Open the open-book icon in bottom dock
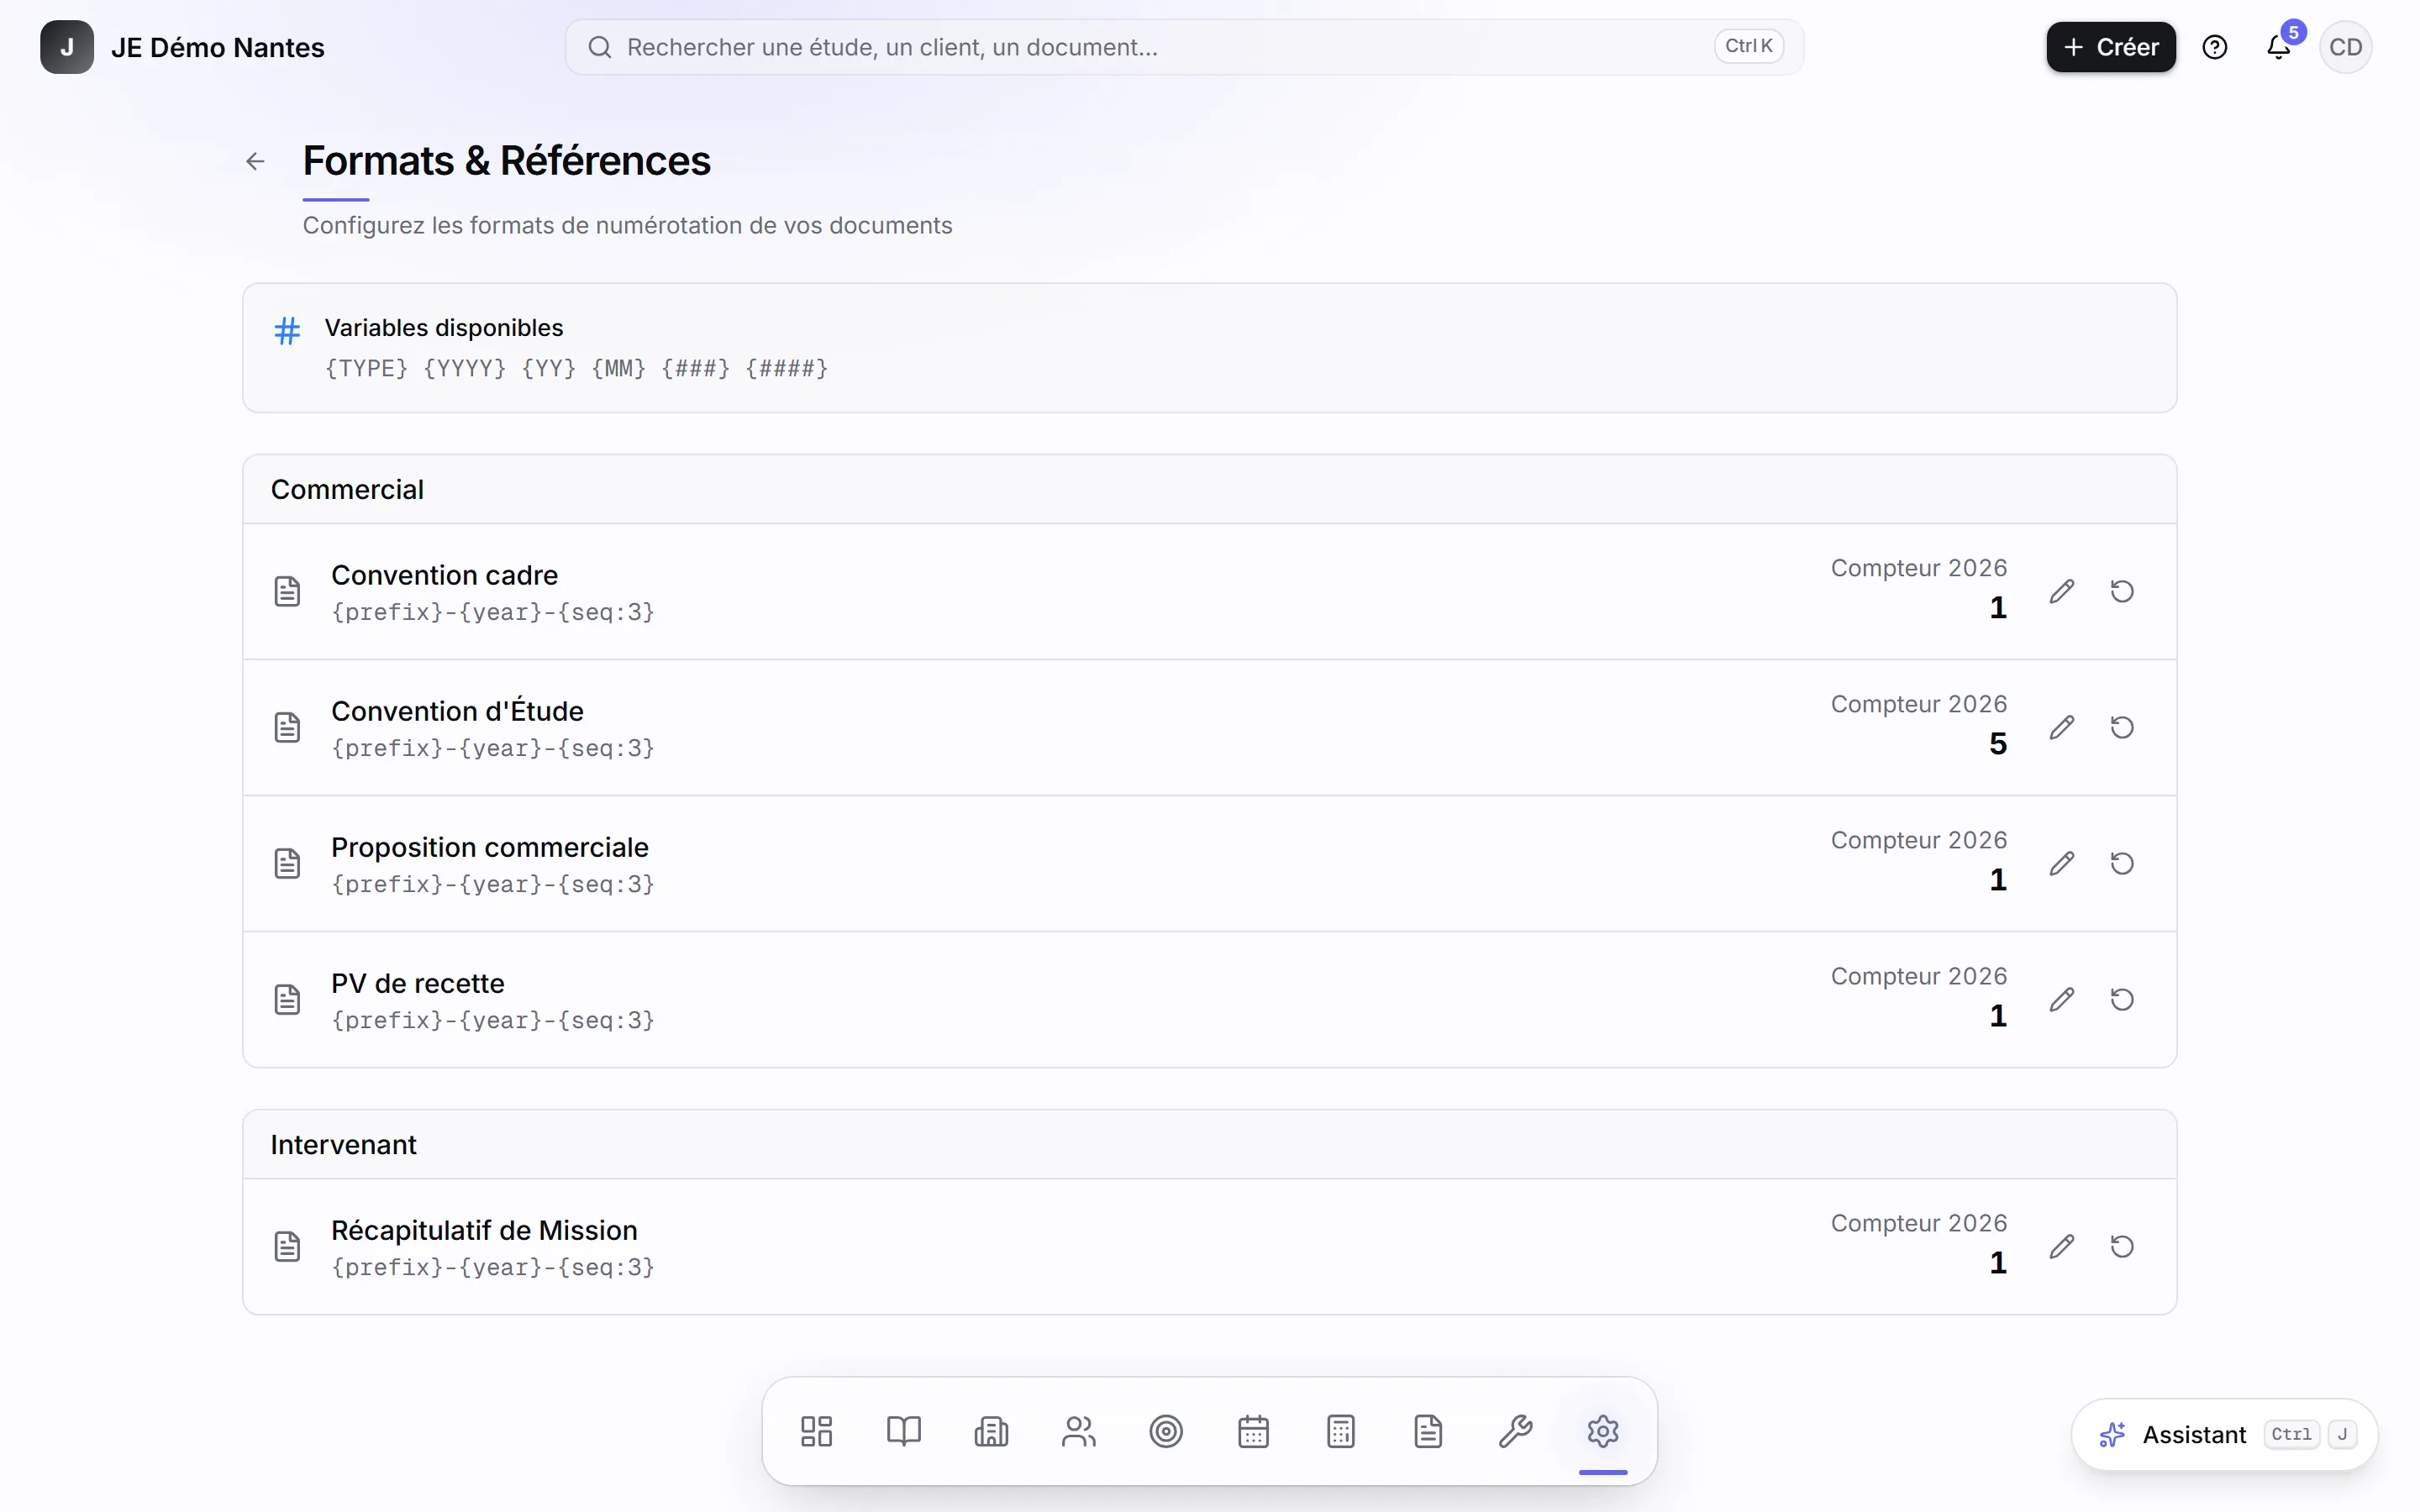Image resolution: width=2420 pixels, height=1512 pixels. point(904,1431)
